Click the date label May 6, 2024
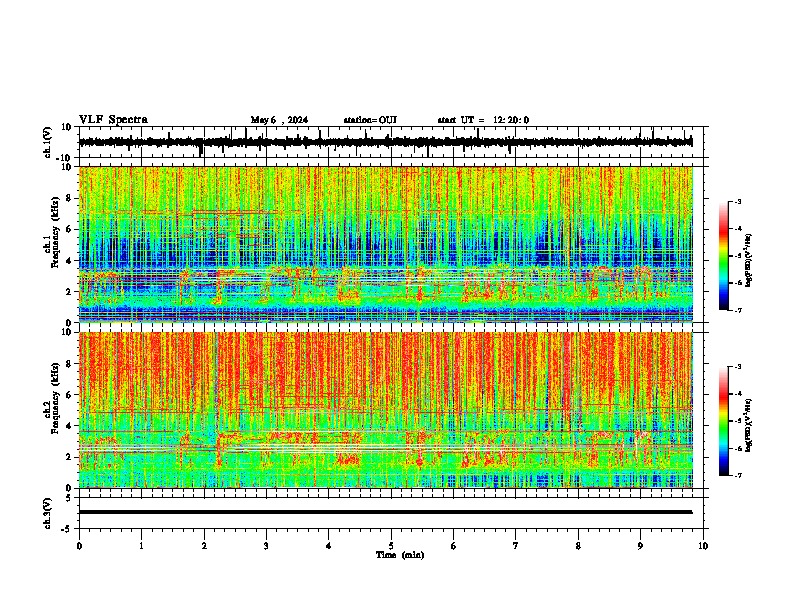 click(279, 120)
